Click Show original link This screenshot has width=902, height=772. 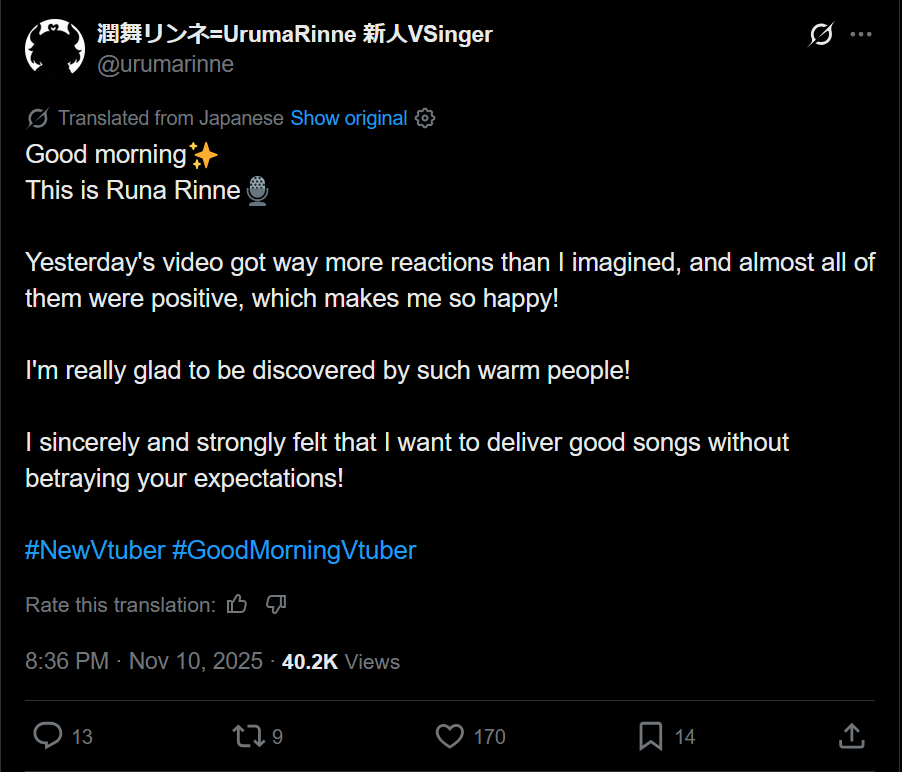click(x=348, y=118)
